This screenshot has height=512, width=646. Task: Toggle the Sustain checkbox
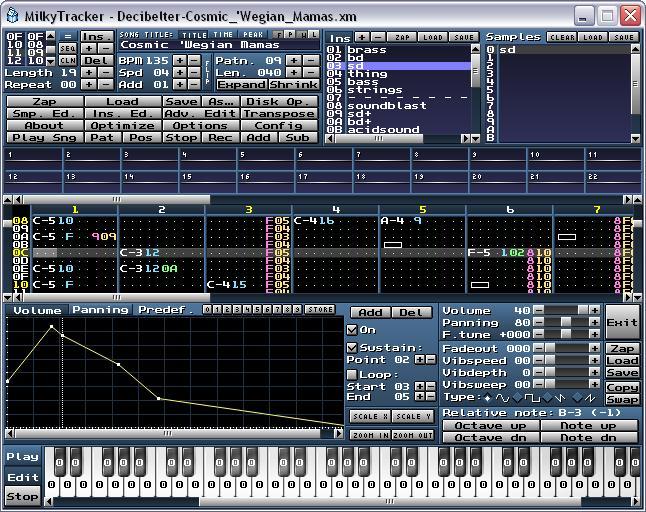point(352,348)
